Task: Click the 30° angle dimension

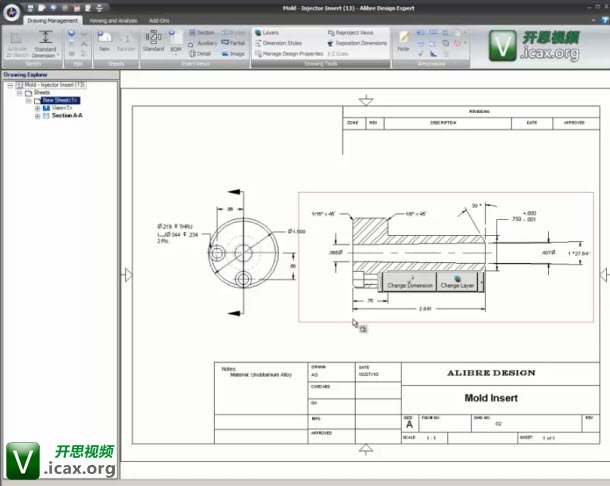Action: [x=477, y=205]
